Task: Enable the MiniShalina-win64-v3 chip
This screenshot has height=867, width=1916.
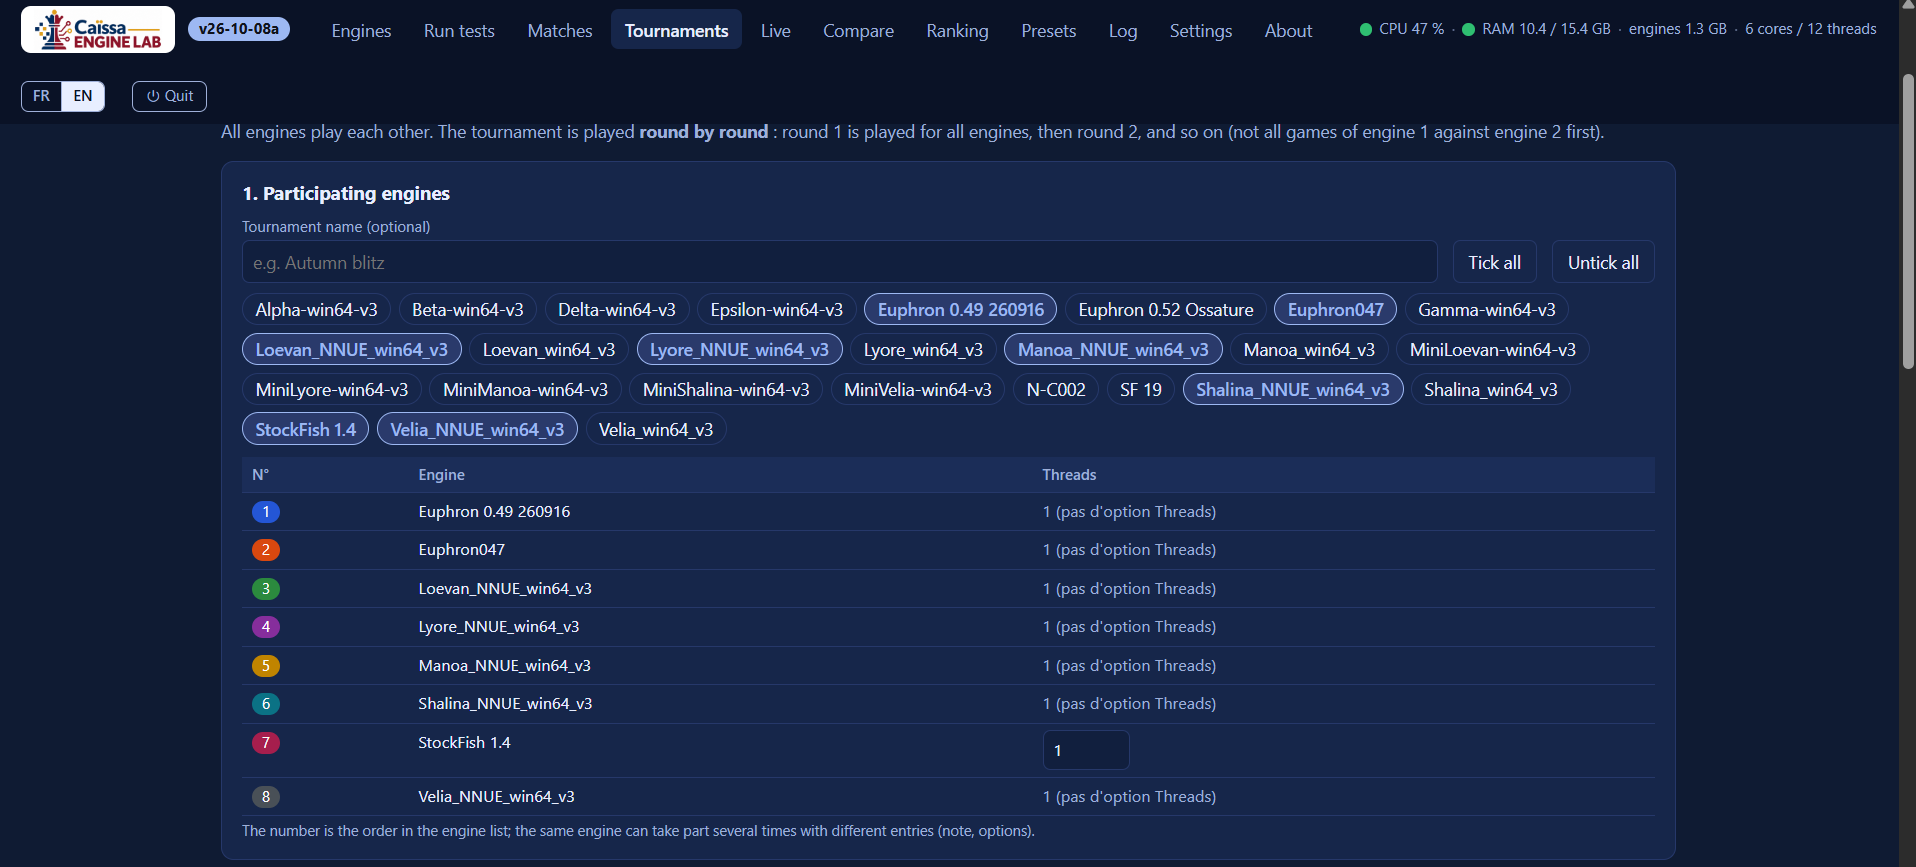Action: pyautogui.click(x=726, y=390)
